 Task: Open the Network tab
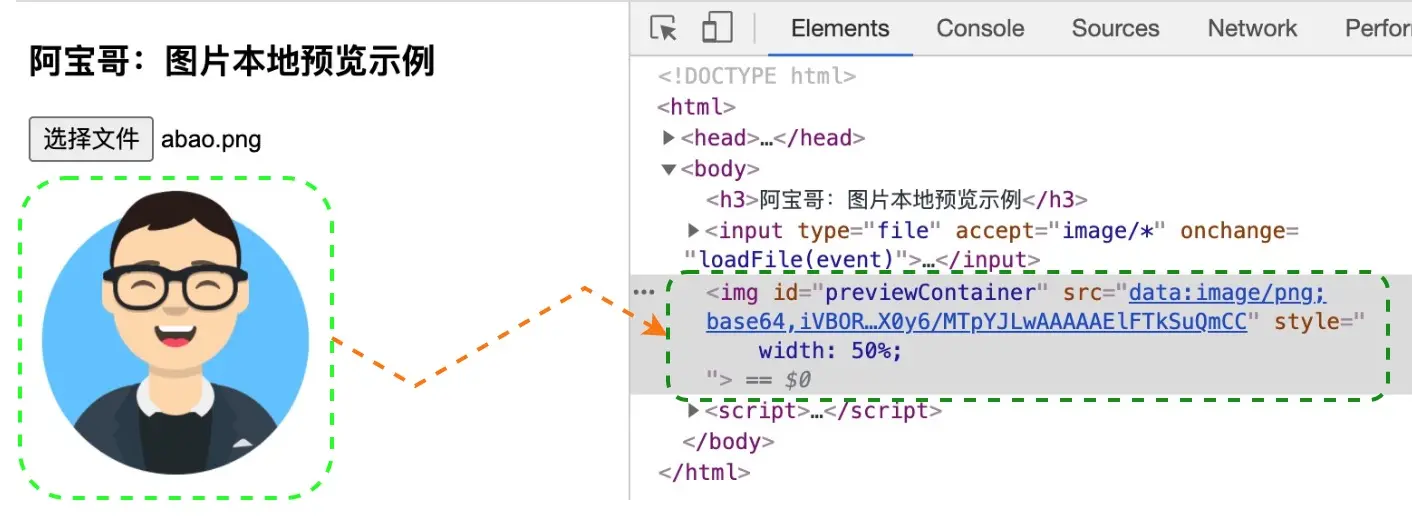pyautogui.click(x=1252, y=28)
